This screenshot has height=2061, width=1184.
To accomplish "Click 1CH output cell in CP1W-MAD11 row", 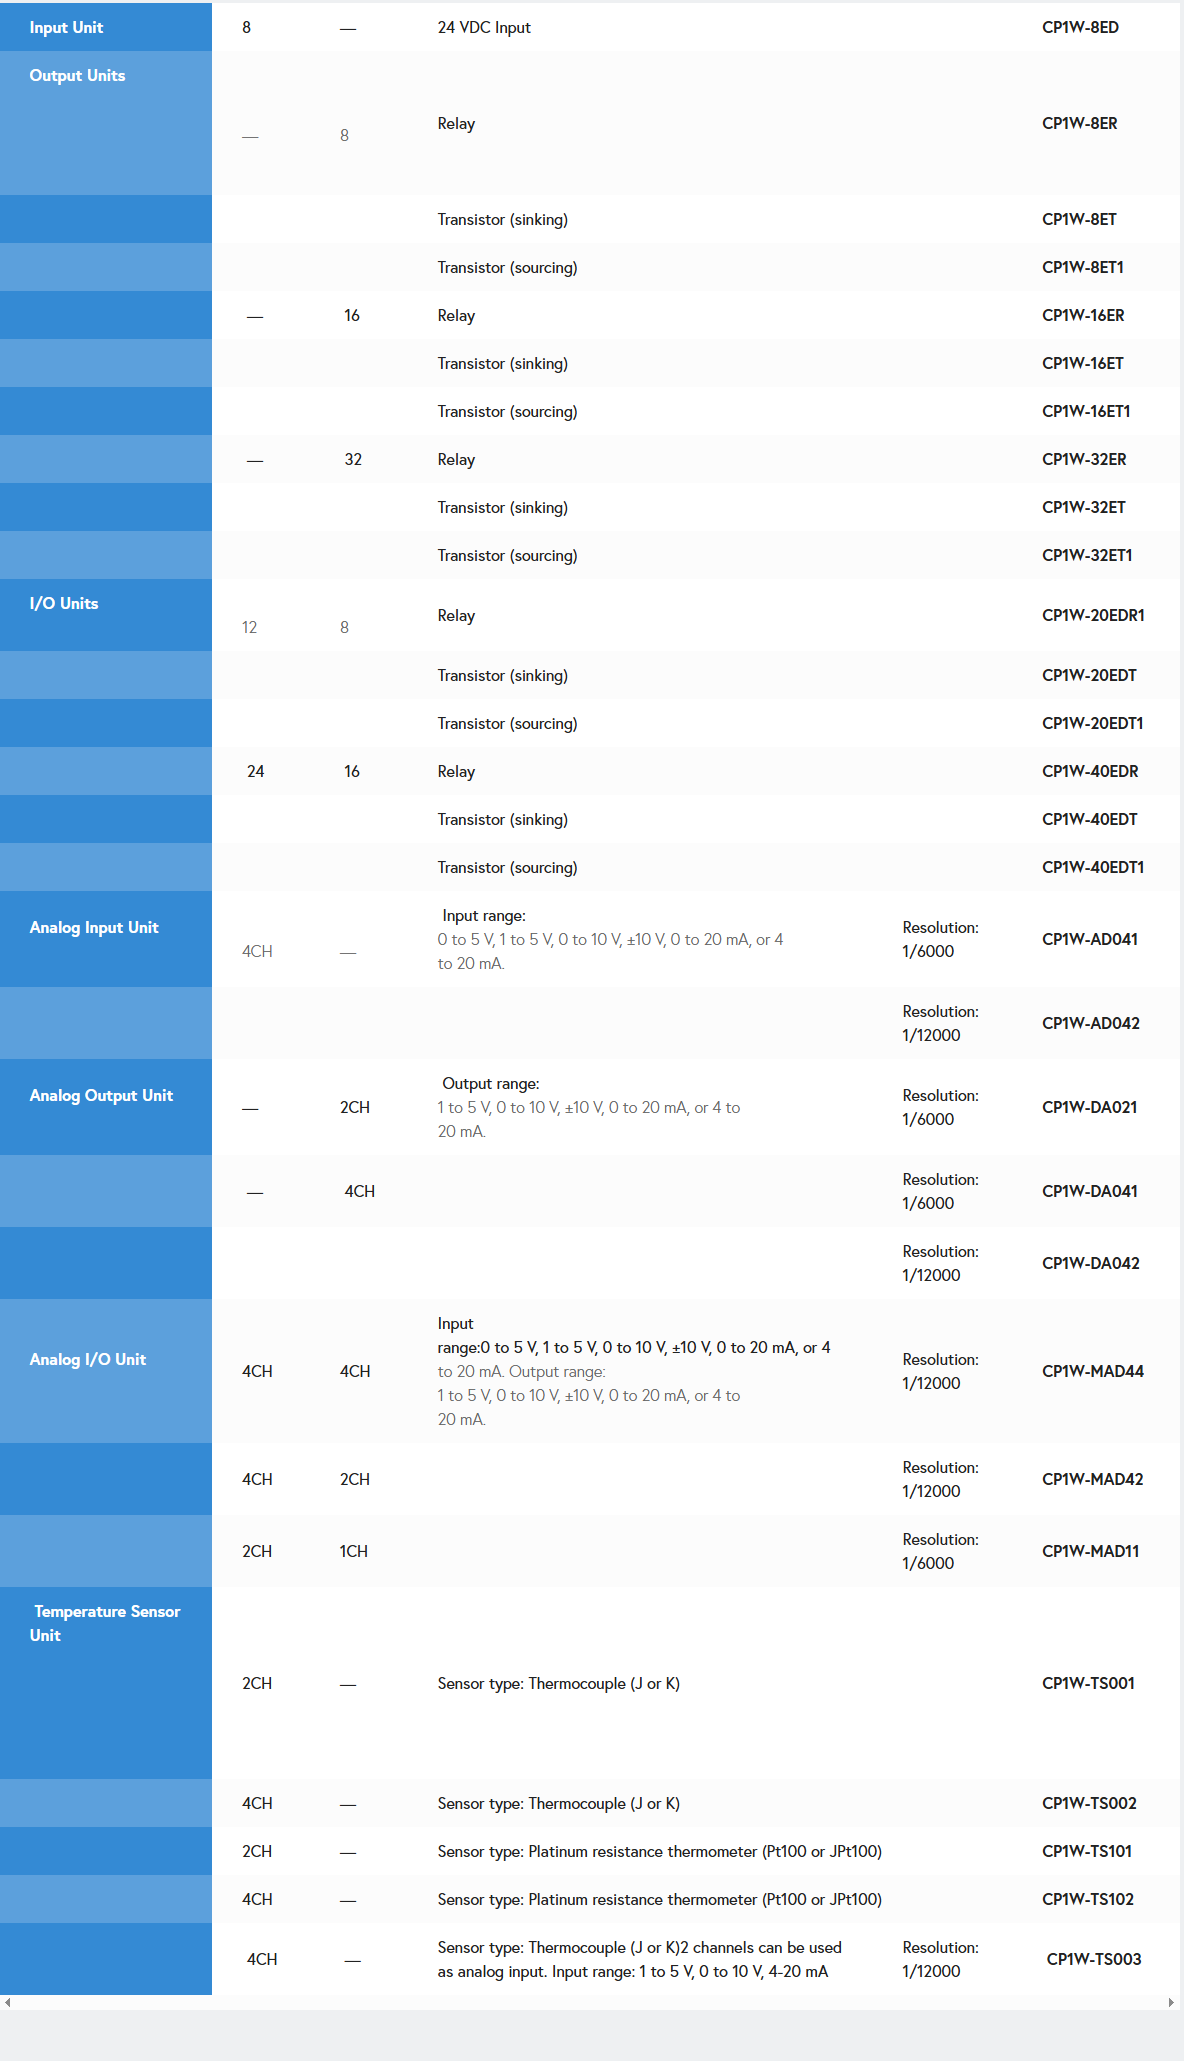I will (354, 1551).
